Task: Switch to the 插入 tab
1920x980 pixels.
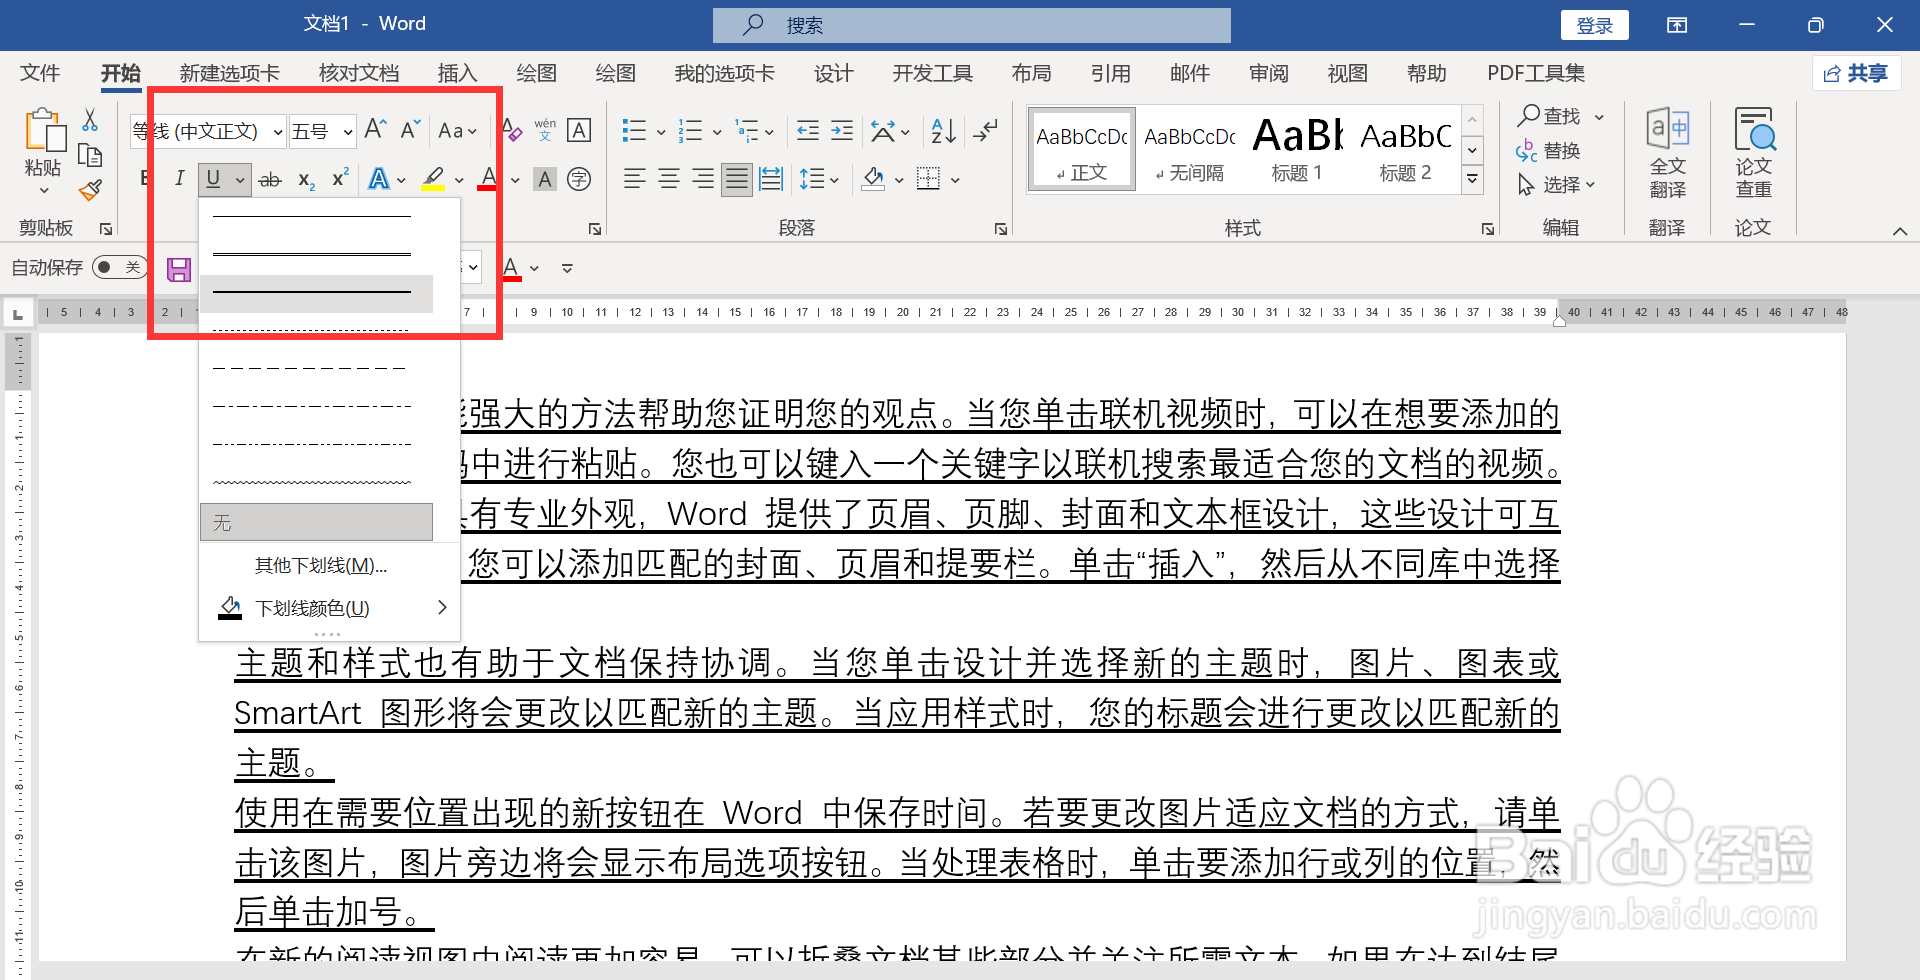Action: click(457, 73)
